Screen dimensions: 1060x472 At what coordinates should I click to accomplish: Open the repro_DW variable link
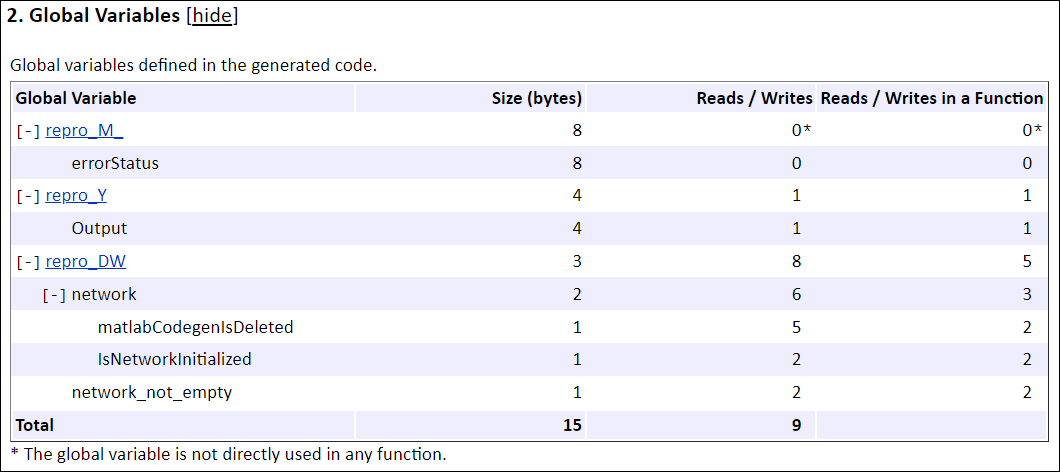[85, 262]
